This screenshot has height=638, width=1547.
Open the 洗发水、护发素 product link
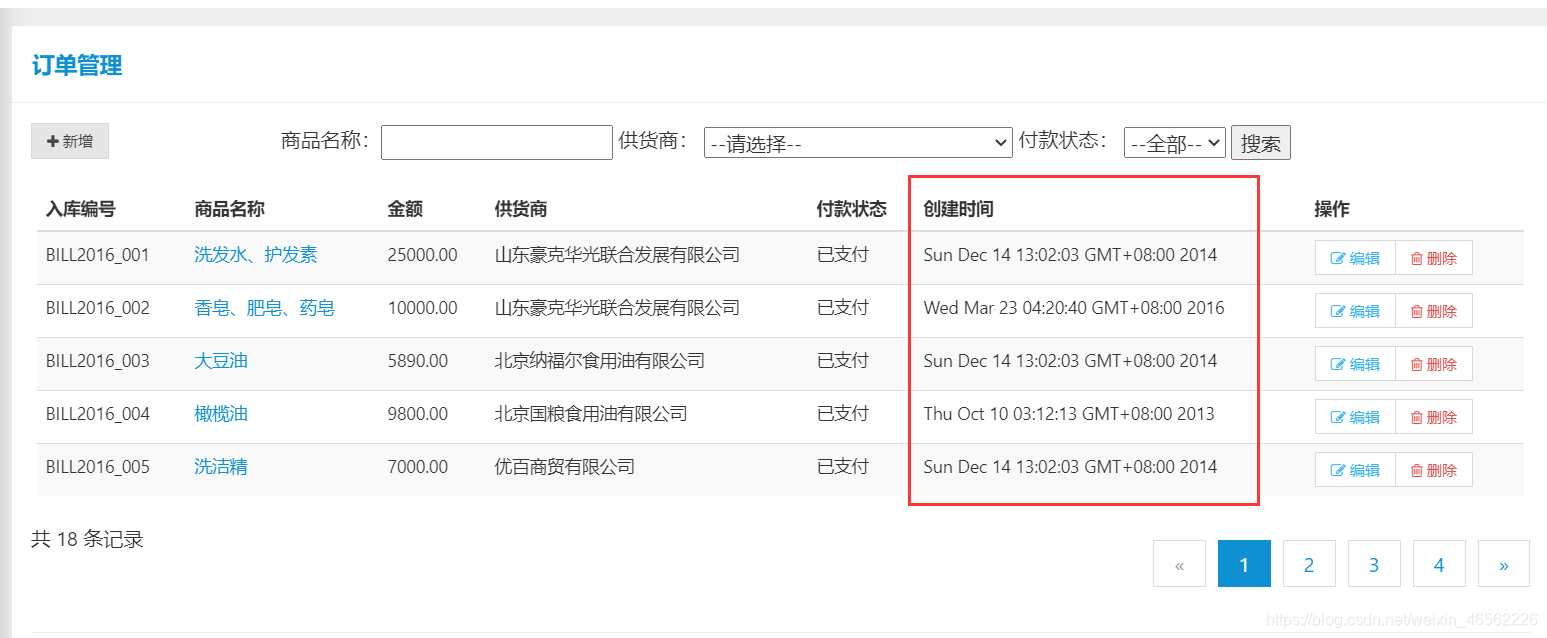point(256,255)
